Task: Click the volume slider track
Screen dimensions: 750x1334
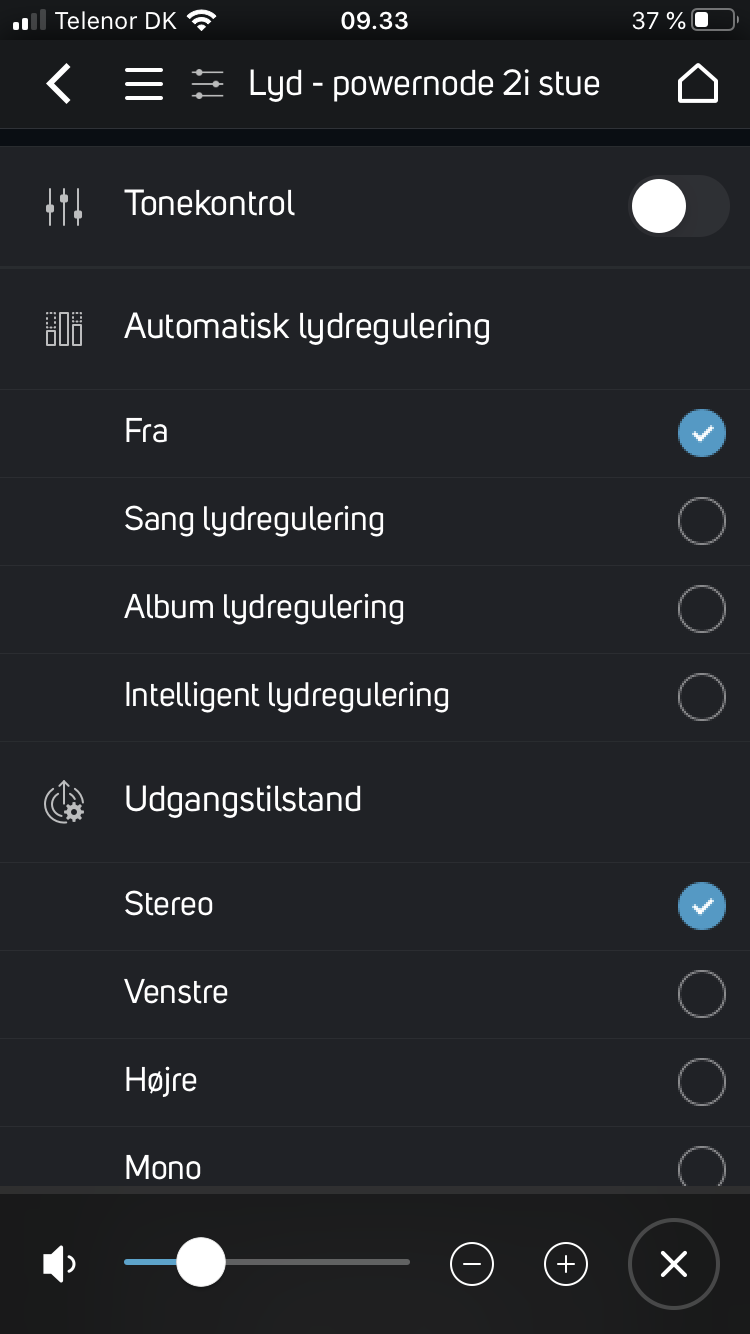Action: pos(320,1263)
